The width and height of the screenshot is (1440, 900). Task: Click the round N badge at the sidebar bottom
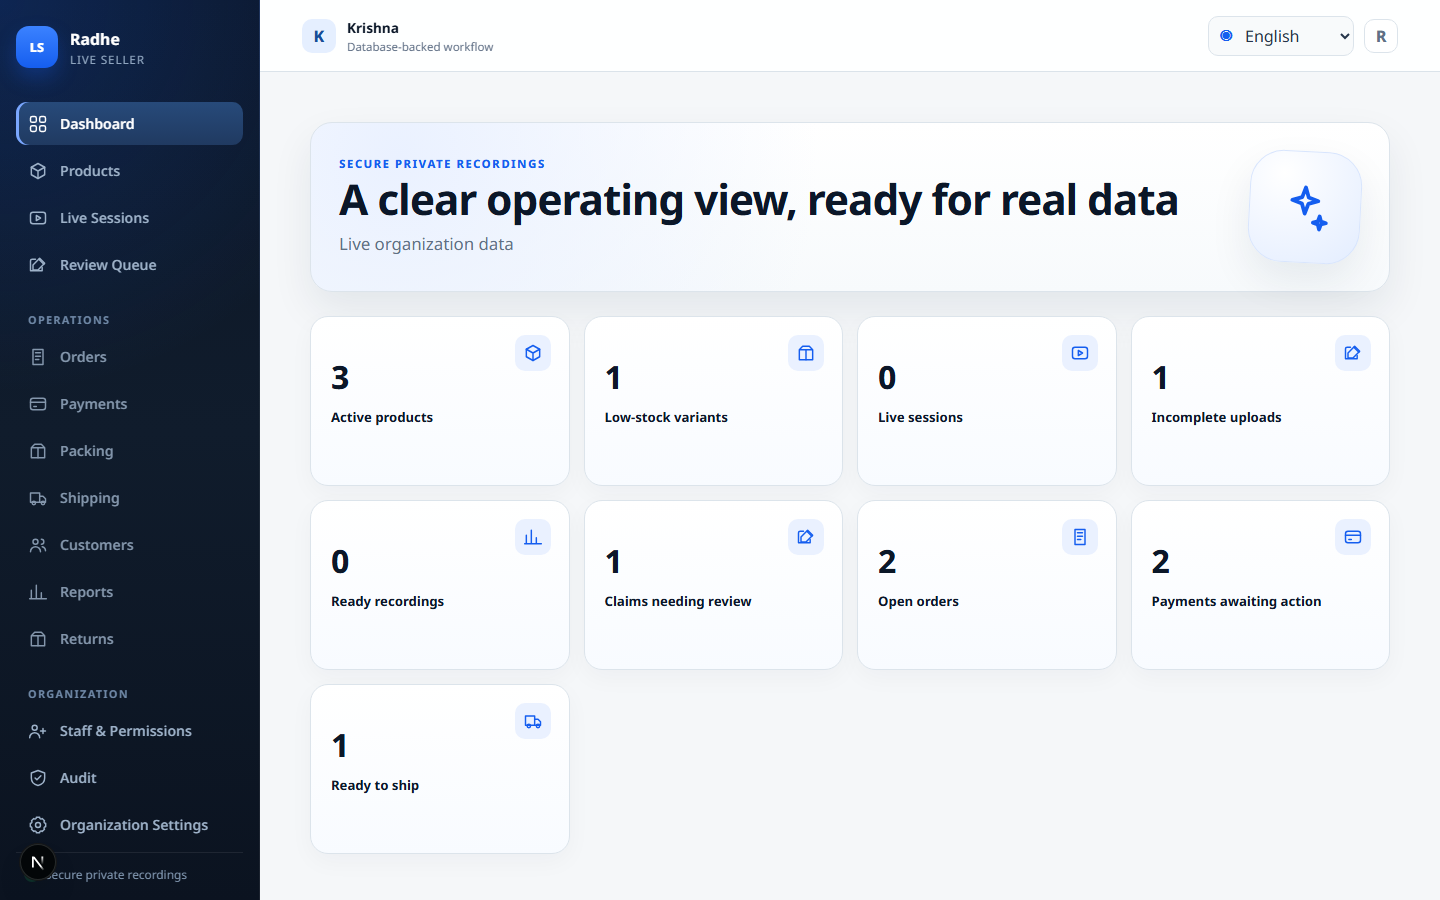[37, 862]
